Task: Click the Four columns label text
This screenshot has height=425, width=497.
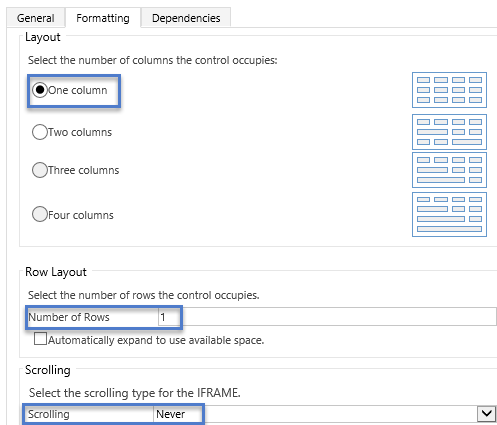Action: [81, 215]
